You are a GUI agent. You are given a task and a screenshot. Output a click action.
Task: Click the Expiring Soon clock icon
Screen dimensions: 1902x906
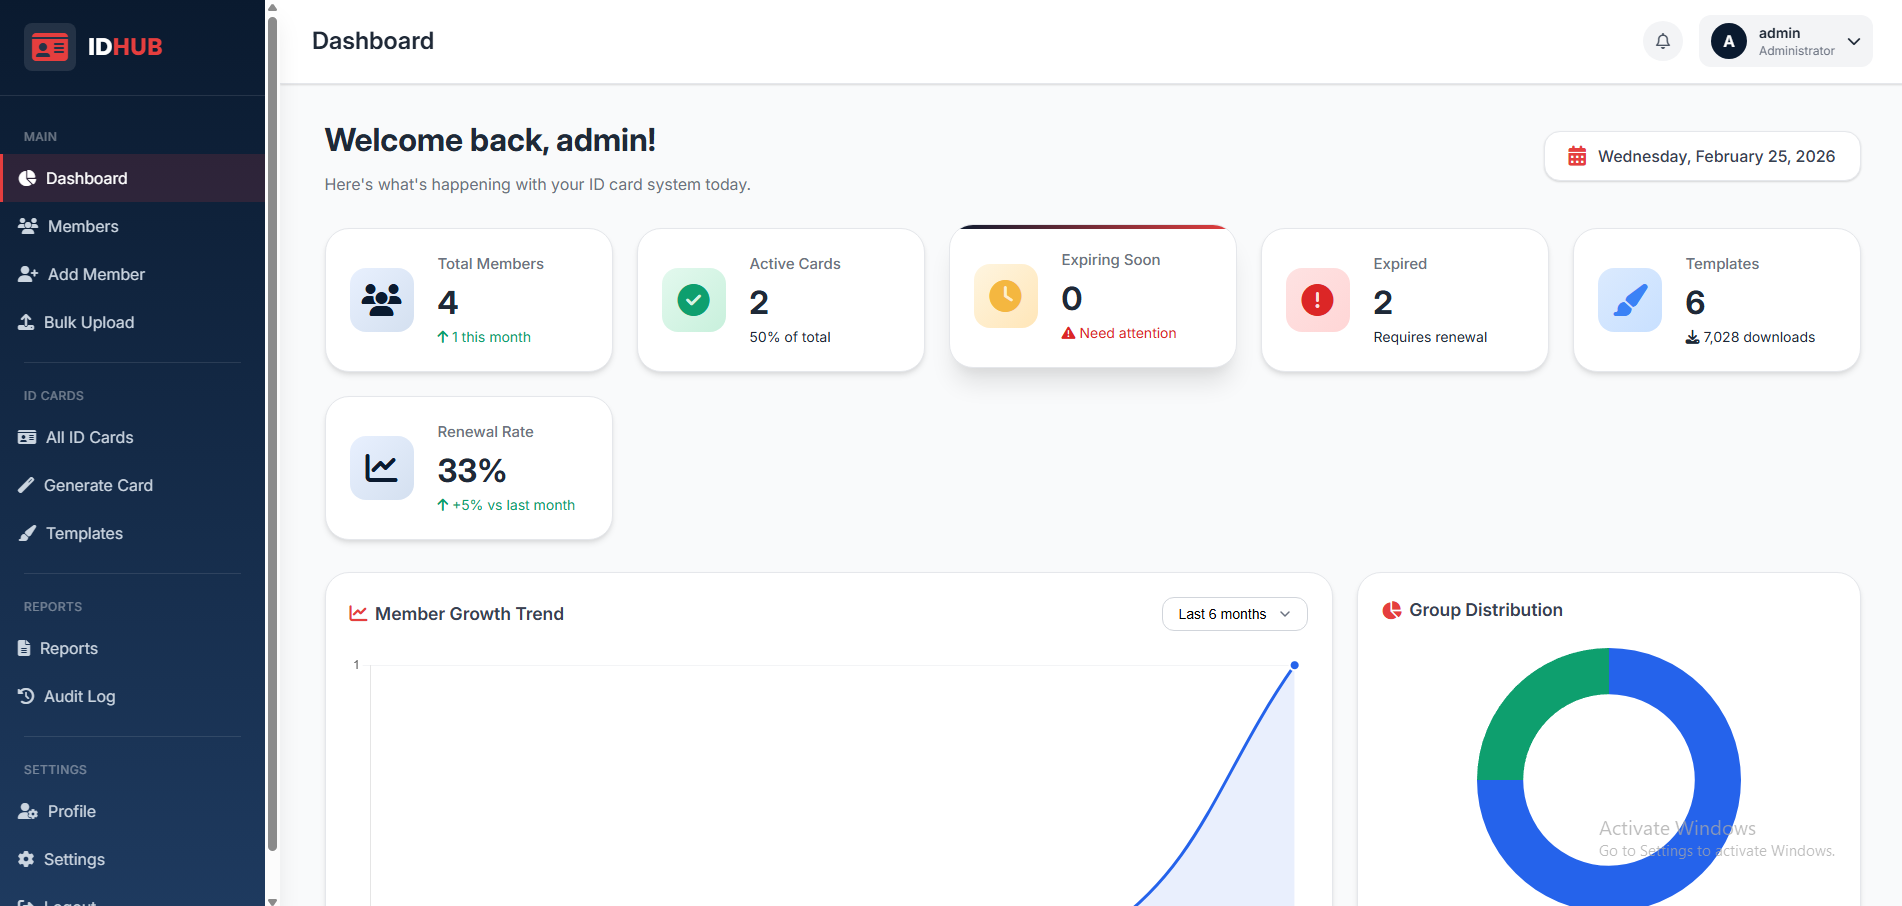click(1005, 296)
